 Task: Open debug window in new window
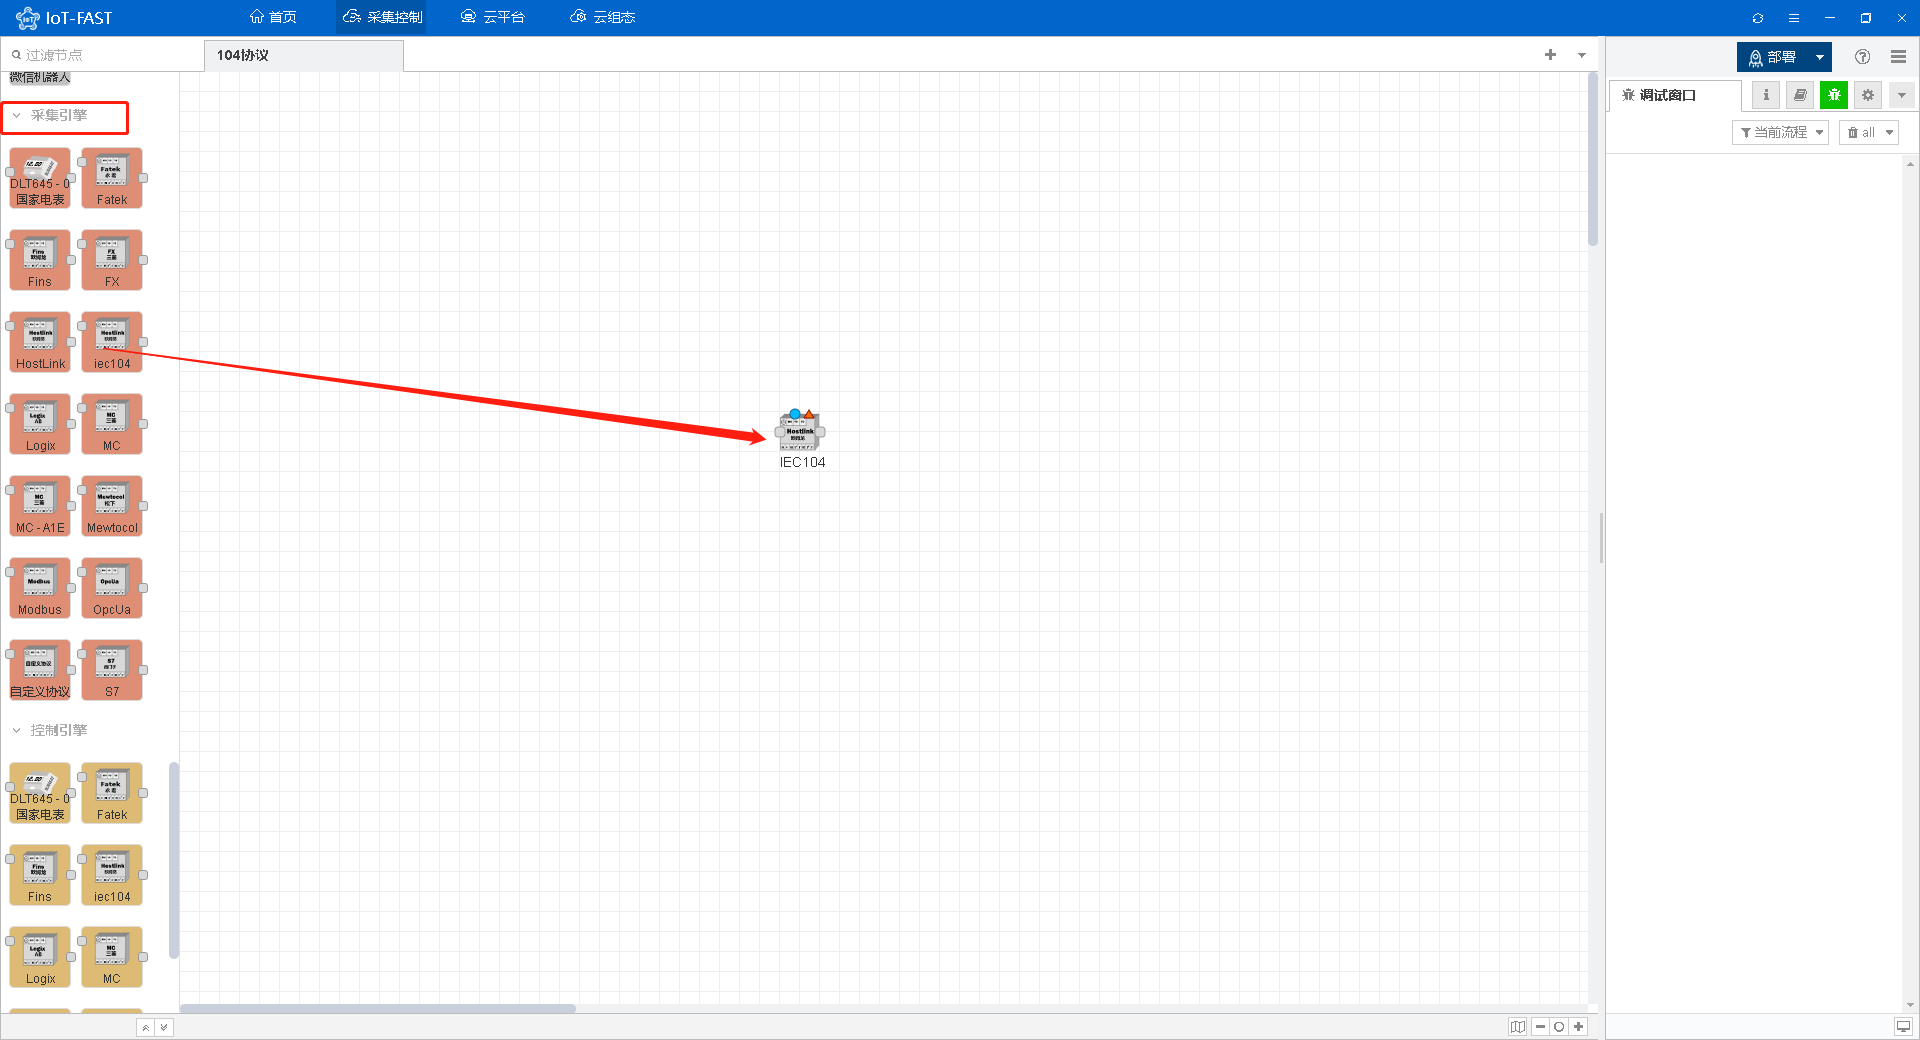click(1903, 1027)
